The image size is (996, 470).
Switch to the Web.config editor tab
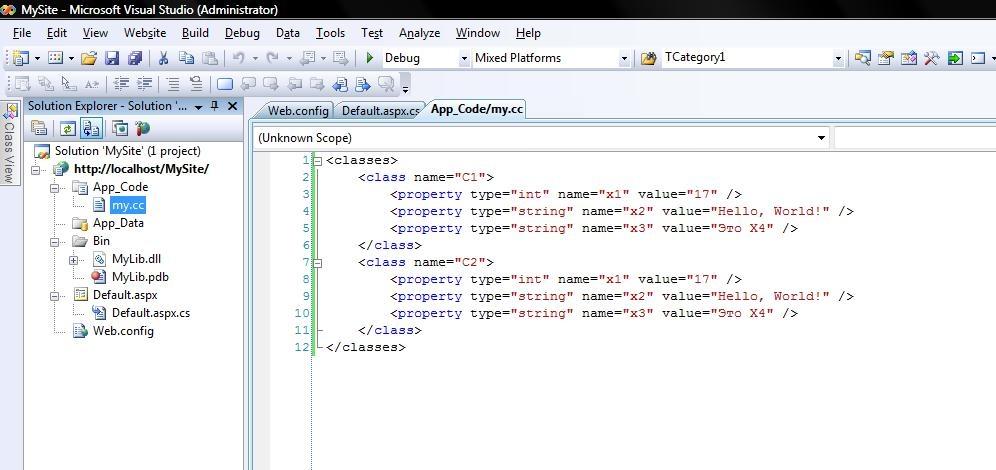[297, 111]
